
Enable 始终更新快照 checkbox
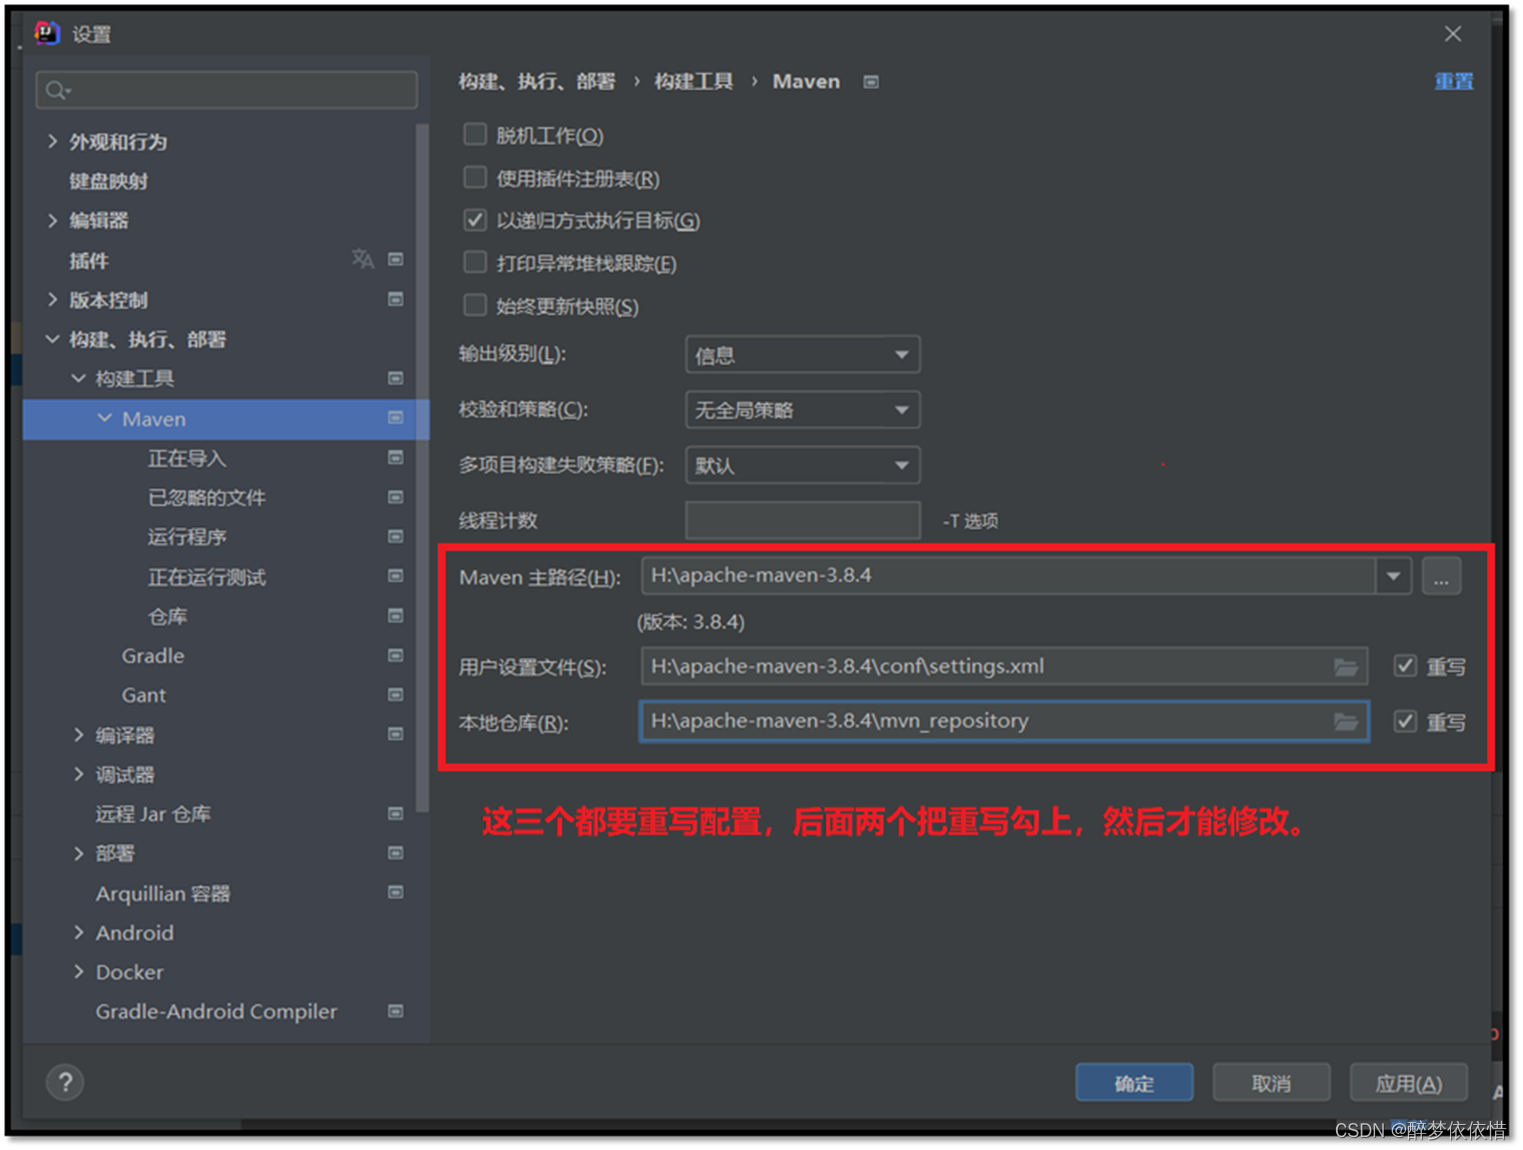(475, 305)
